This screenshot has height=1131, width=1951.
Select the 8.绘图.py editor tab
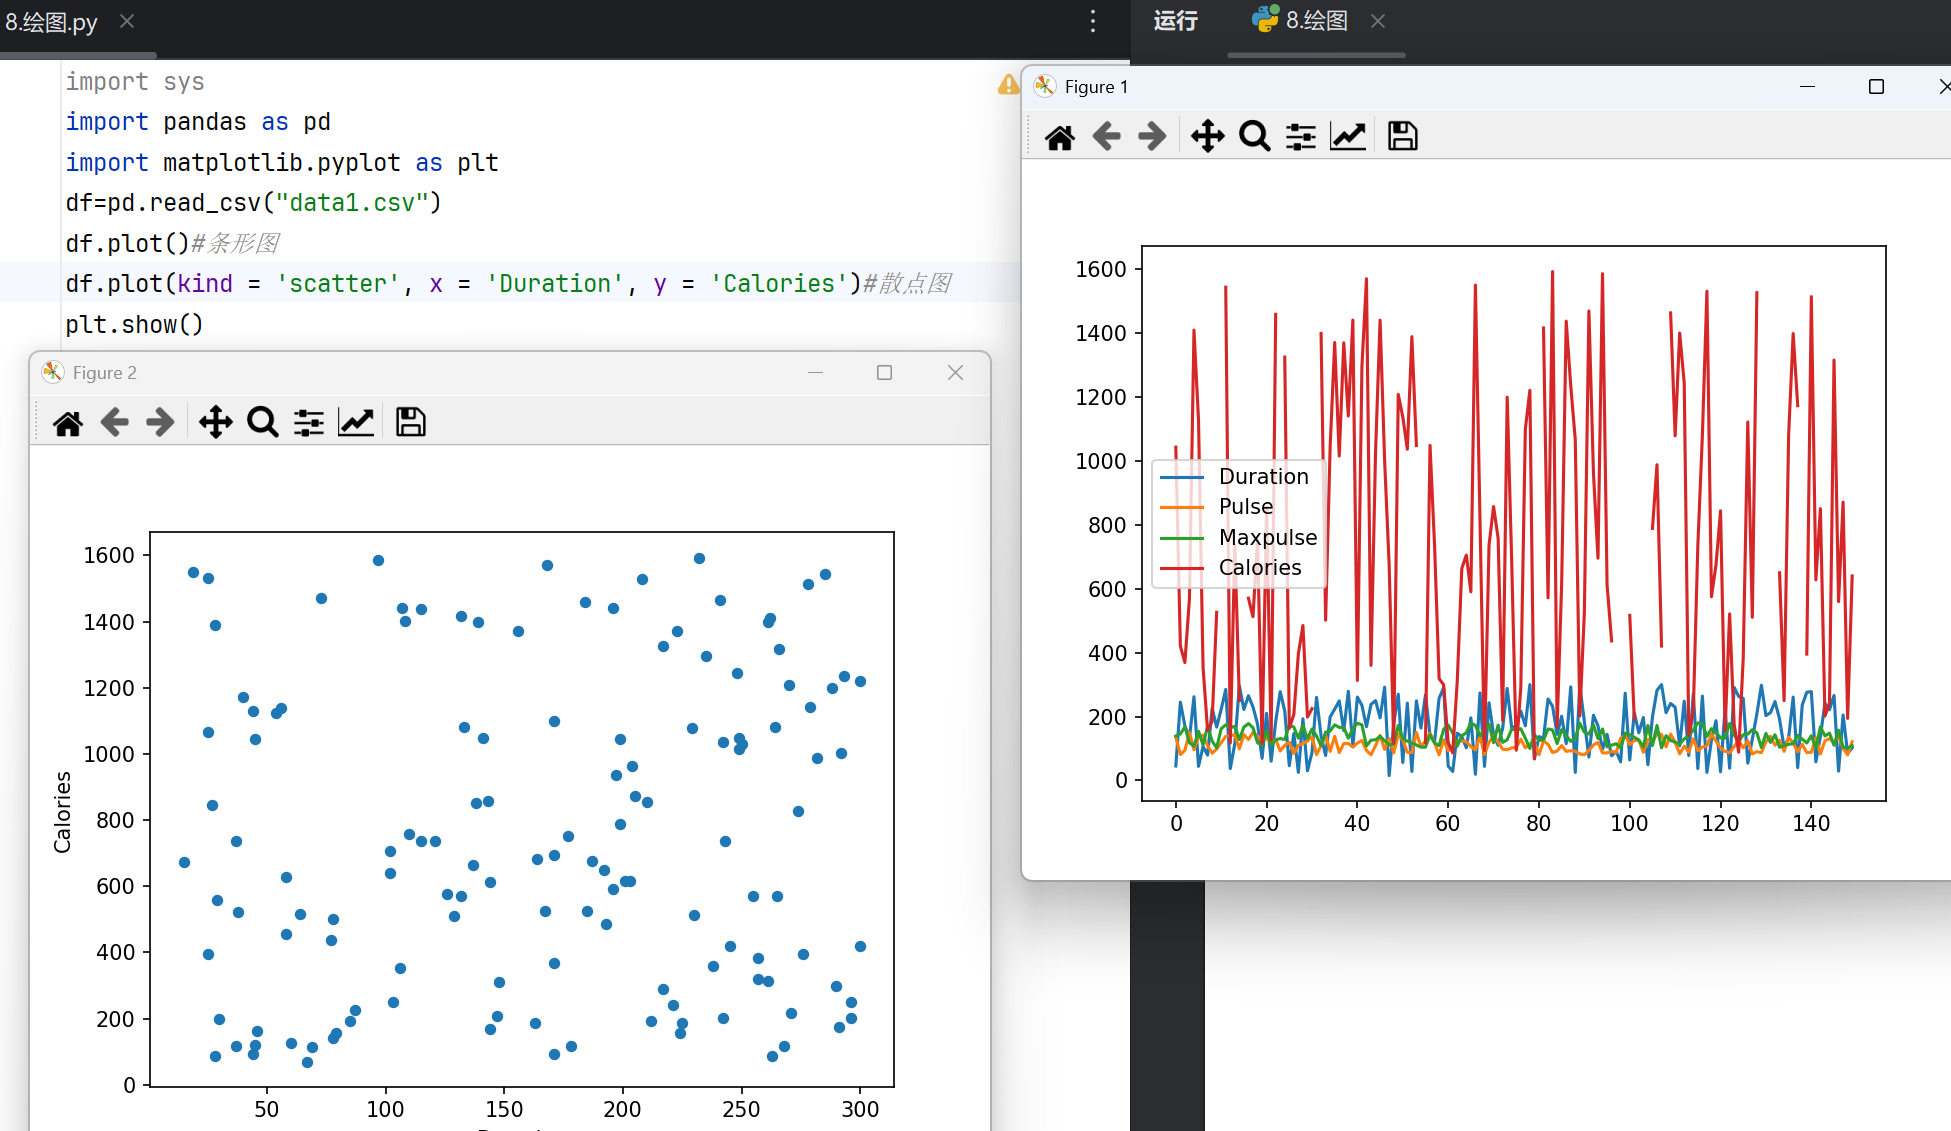tap(52, 22)
